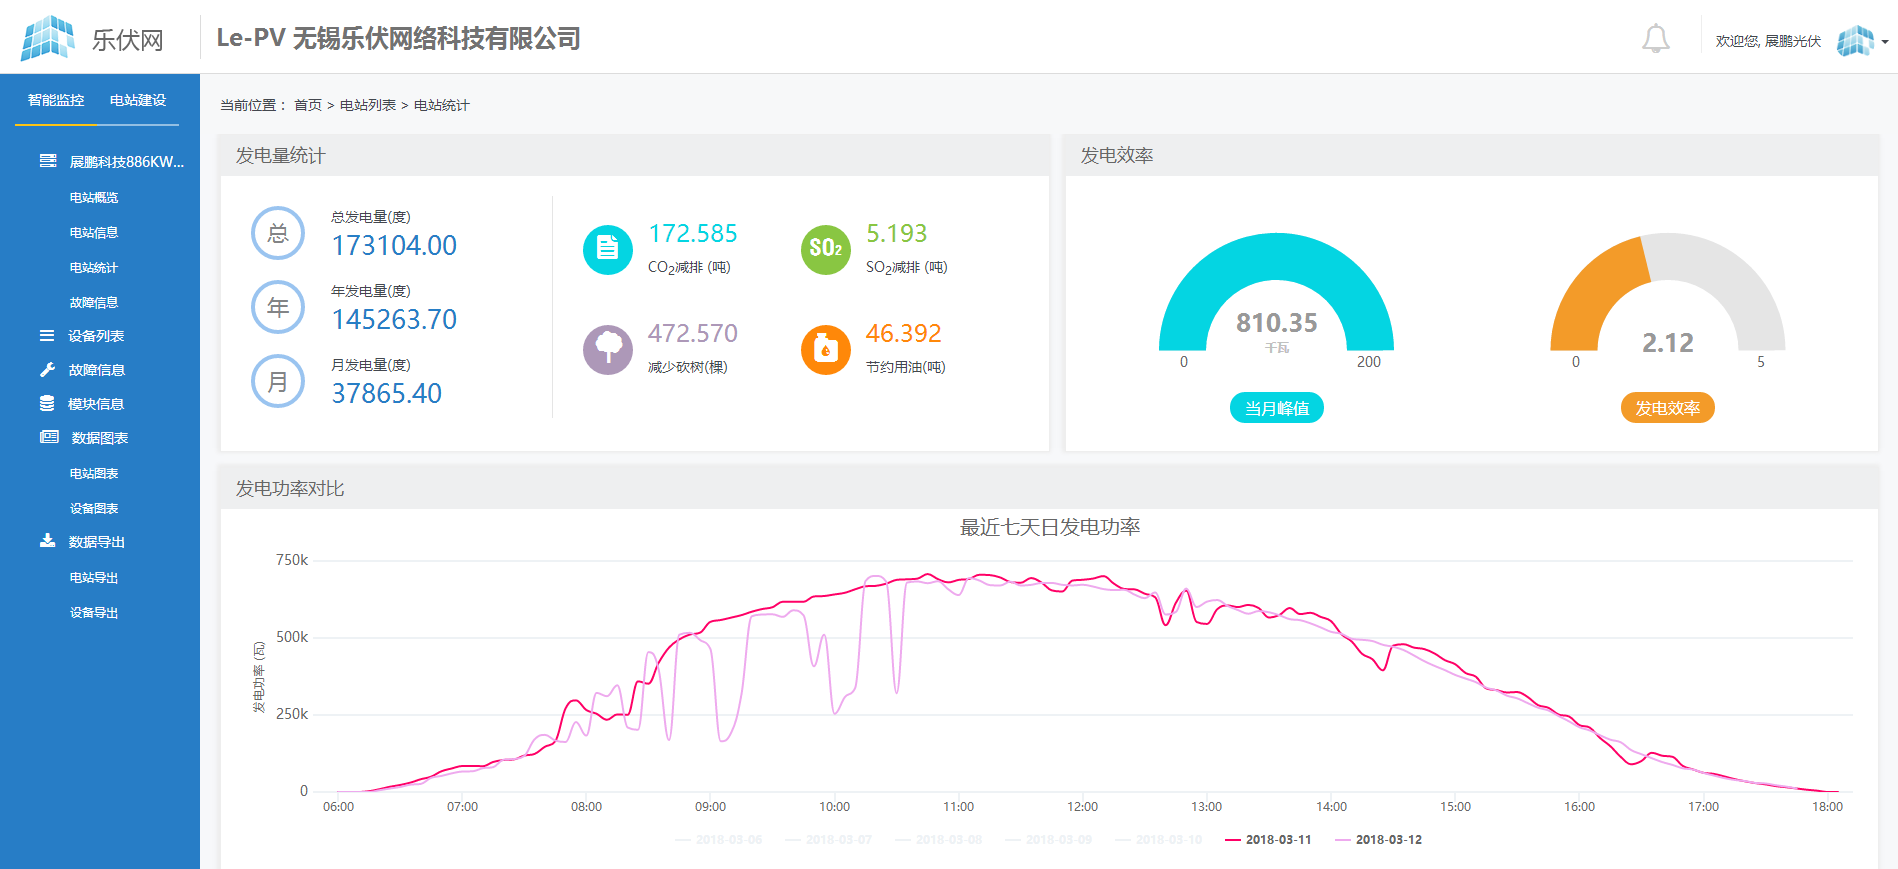The height and width of the screenshot is (869, 1898).
Task: Click the database icon beside 模块信息
Action: point(47,404)
